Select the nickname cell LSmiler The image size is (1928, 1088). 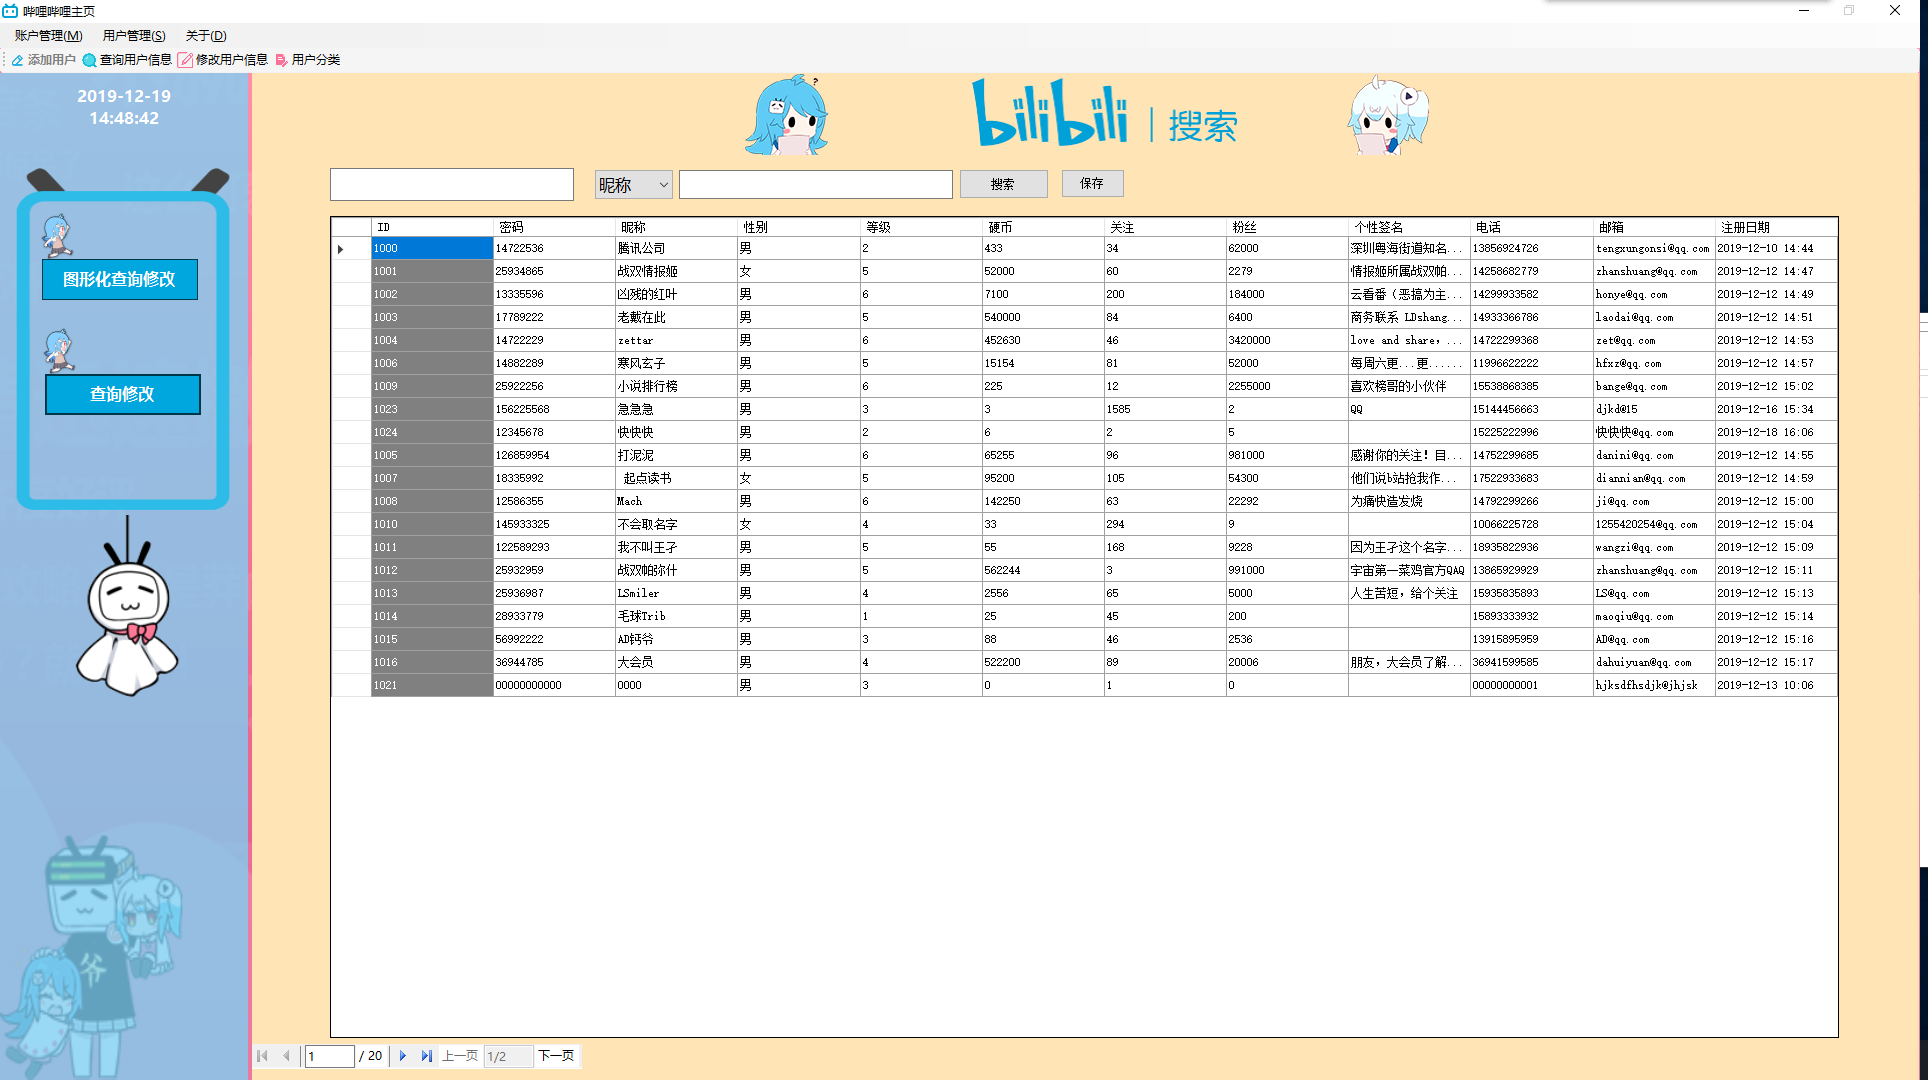[x=676, y=593]
